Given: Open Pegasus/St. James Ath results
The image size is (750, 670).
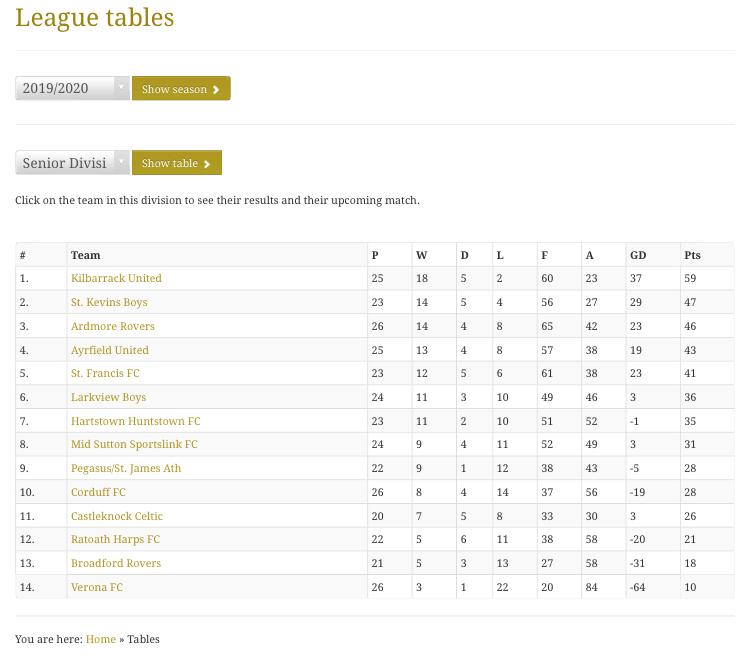Looking at the screenshot, I should pos(126,468).
